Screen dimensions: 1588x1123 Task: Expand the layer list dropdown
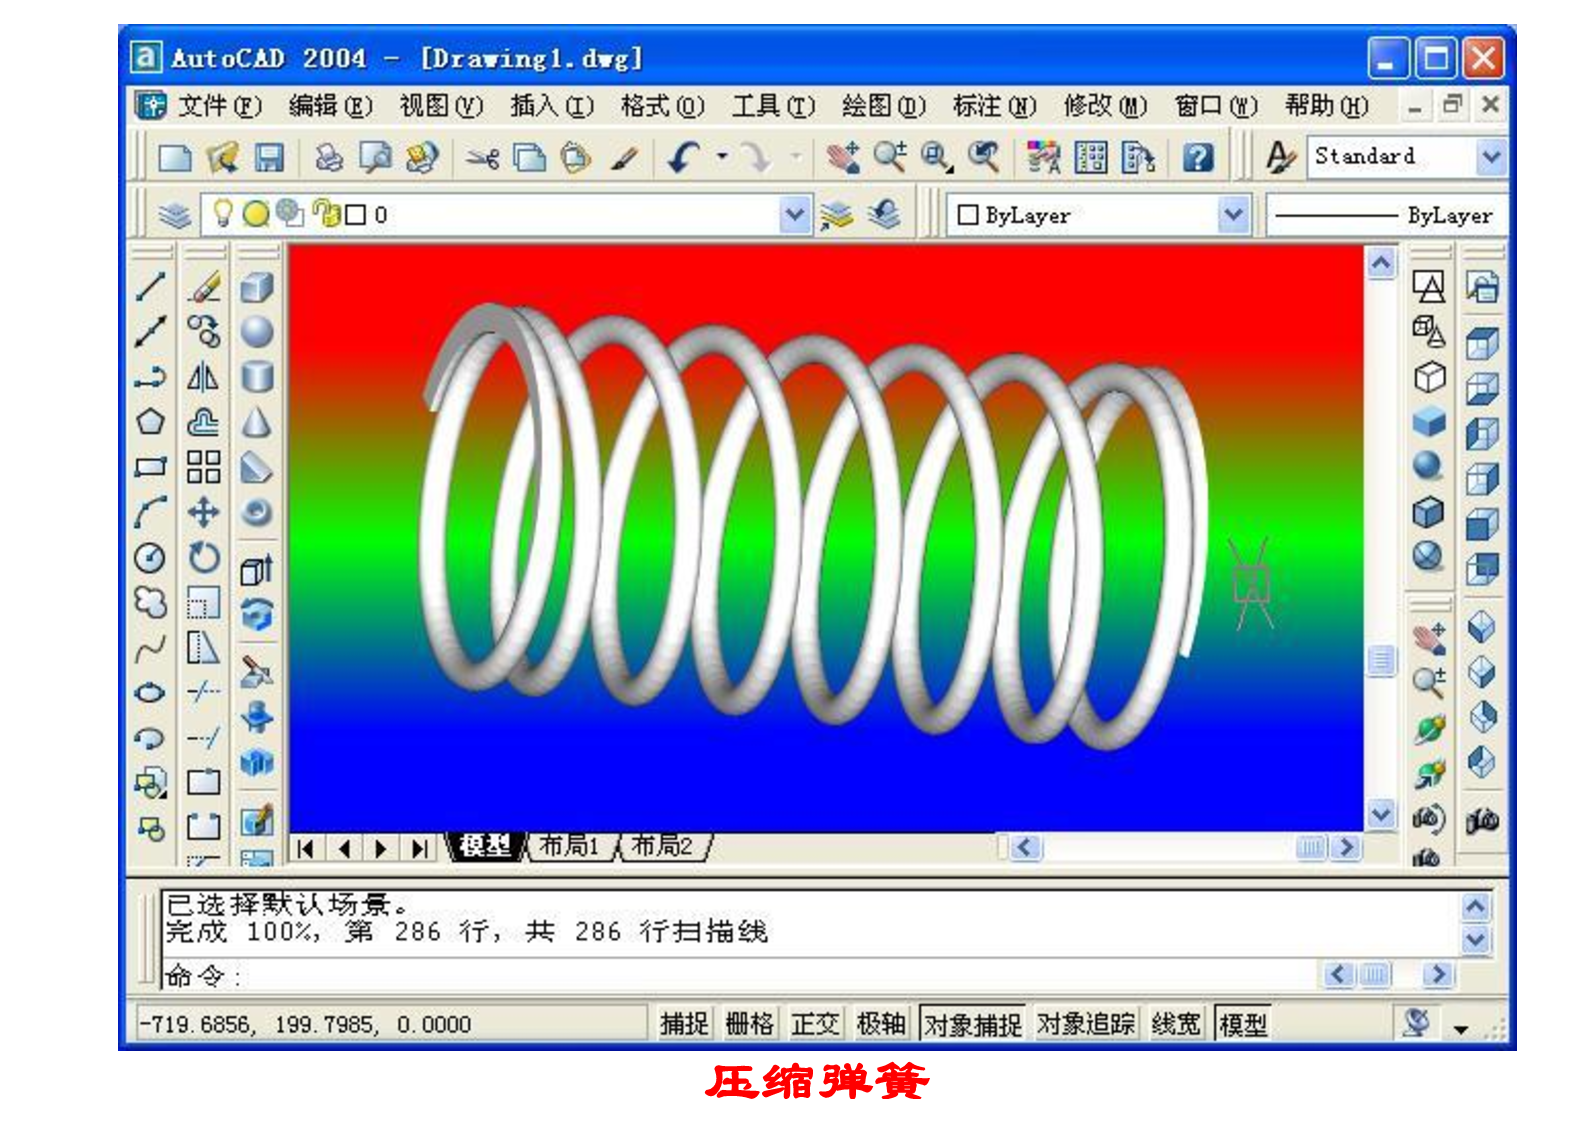coord(795,215)
